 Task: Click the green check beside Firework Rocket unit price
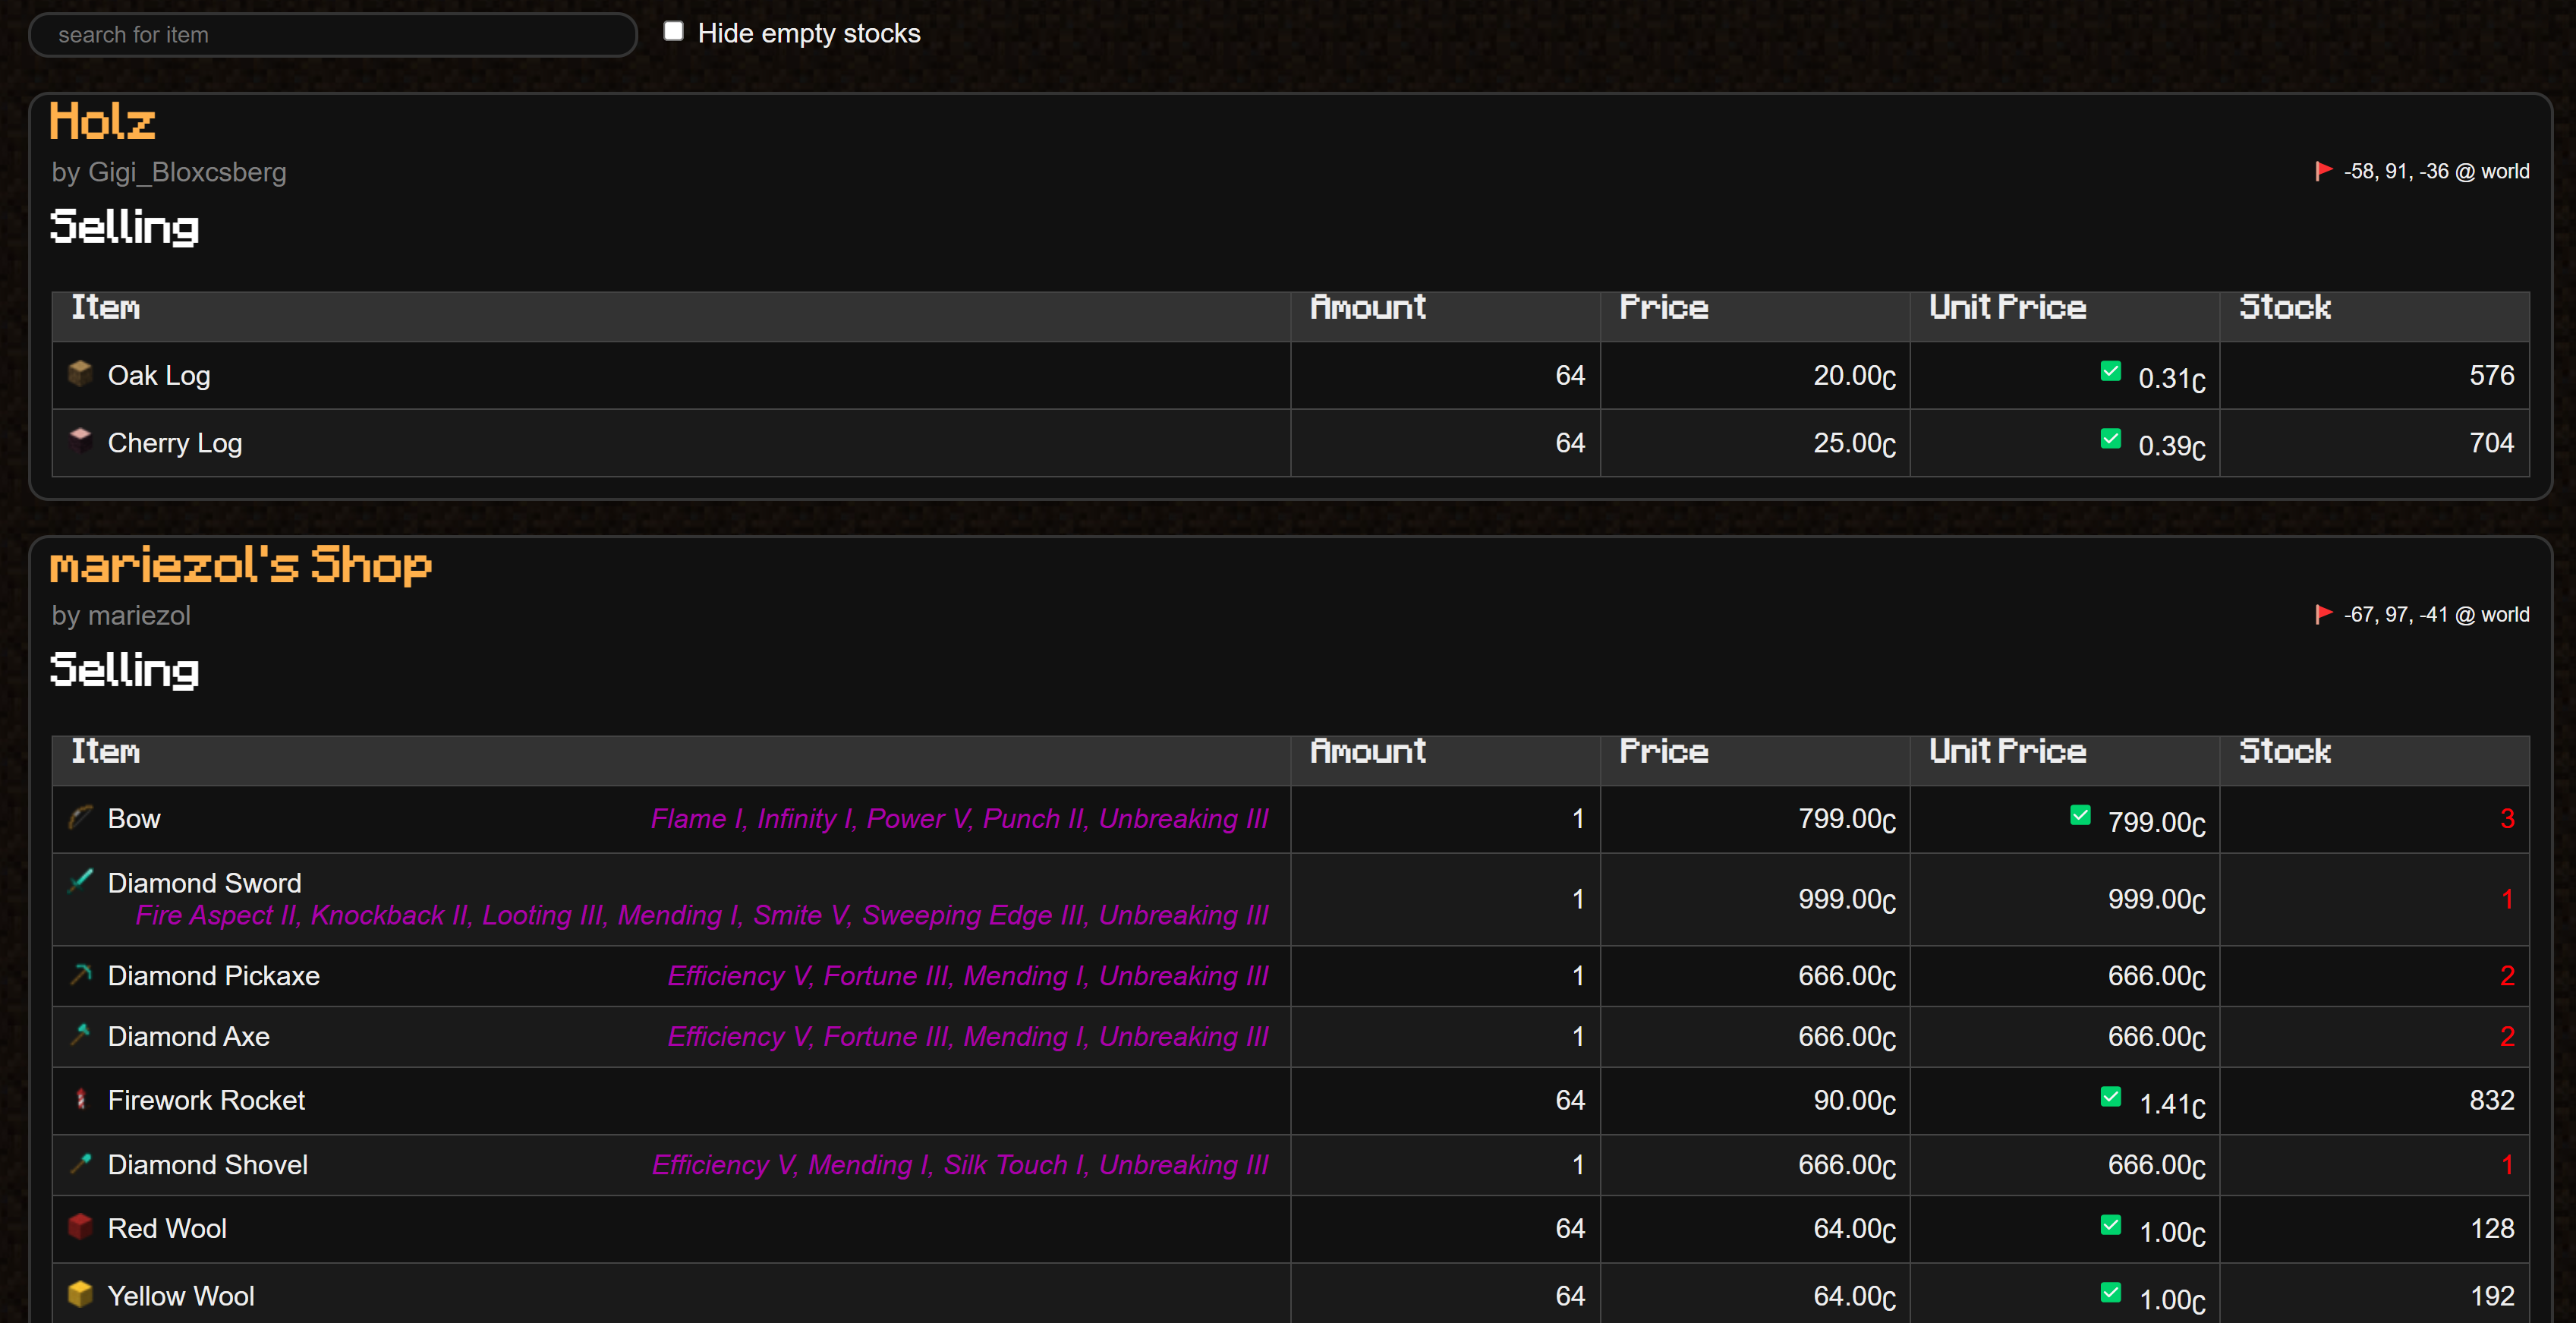(2111, 1096)
